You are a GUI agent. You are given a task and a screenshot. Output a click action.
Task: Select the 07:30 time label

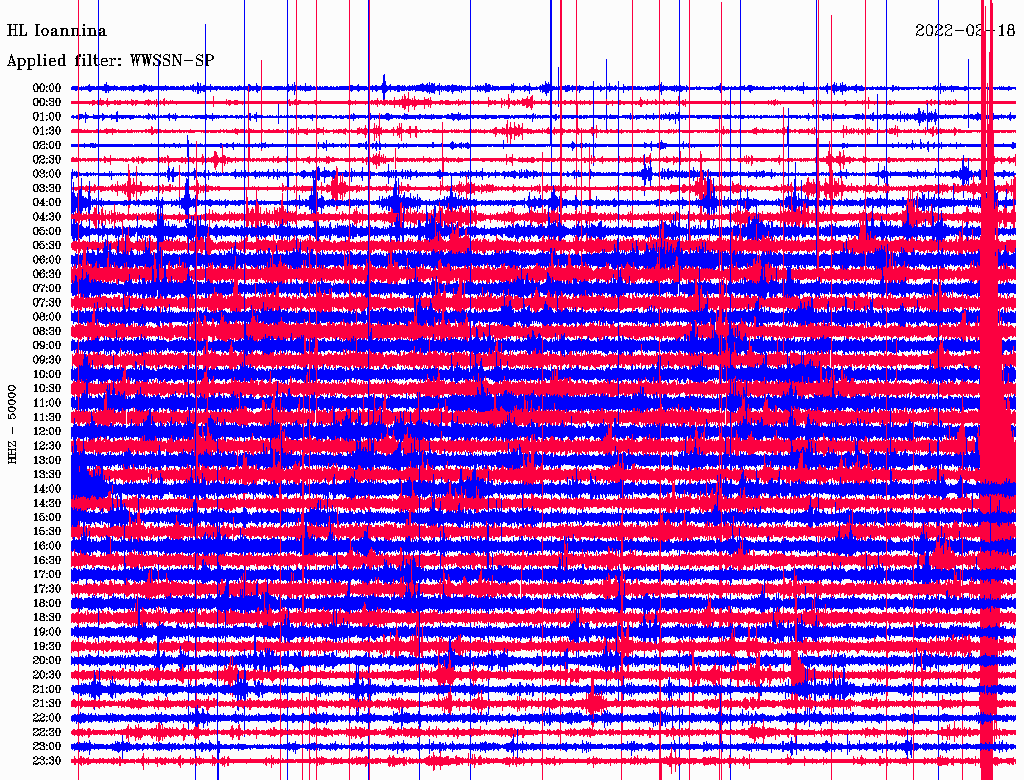(x=47, y=302)
